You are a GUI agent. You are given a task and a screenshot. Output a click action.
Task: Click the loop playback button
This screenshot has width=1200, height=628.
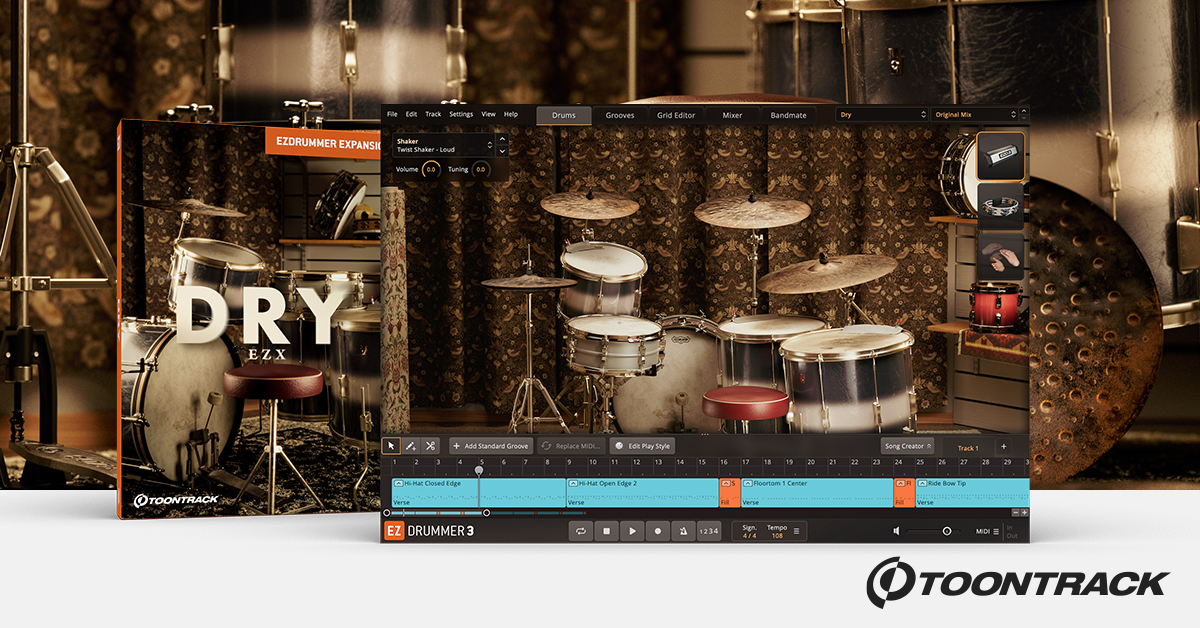coord(580,531)
